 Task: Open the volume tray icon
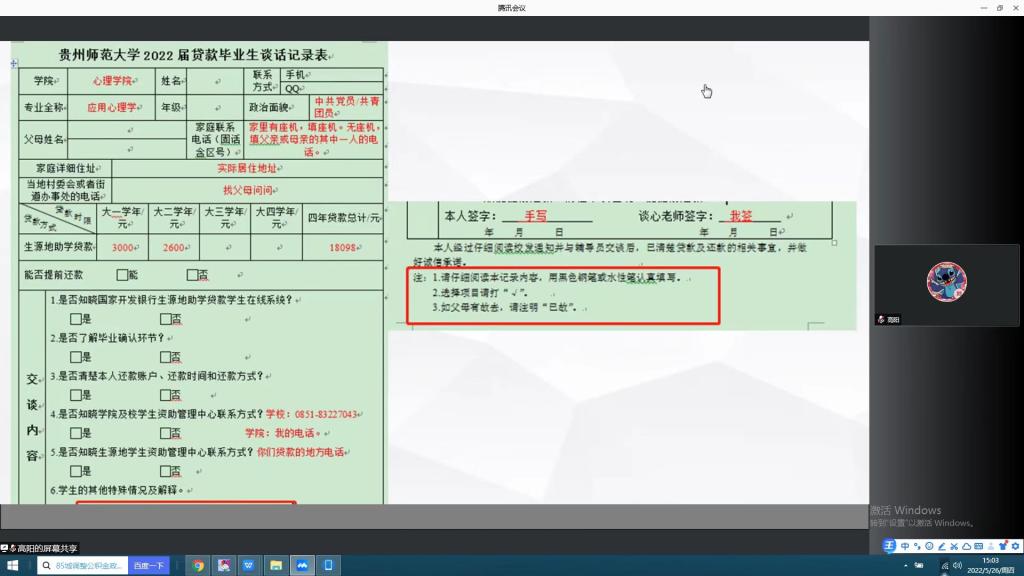[x=957, y=566]
